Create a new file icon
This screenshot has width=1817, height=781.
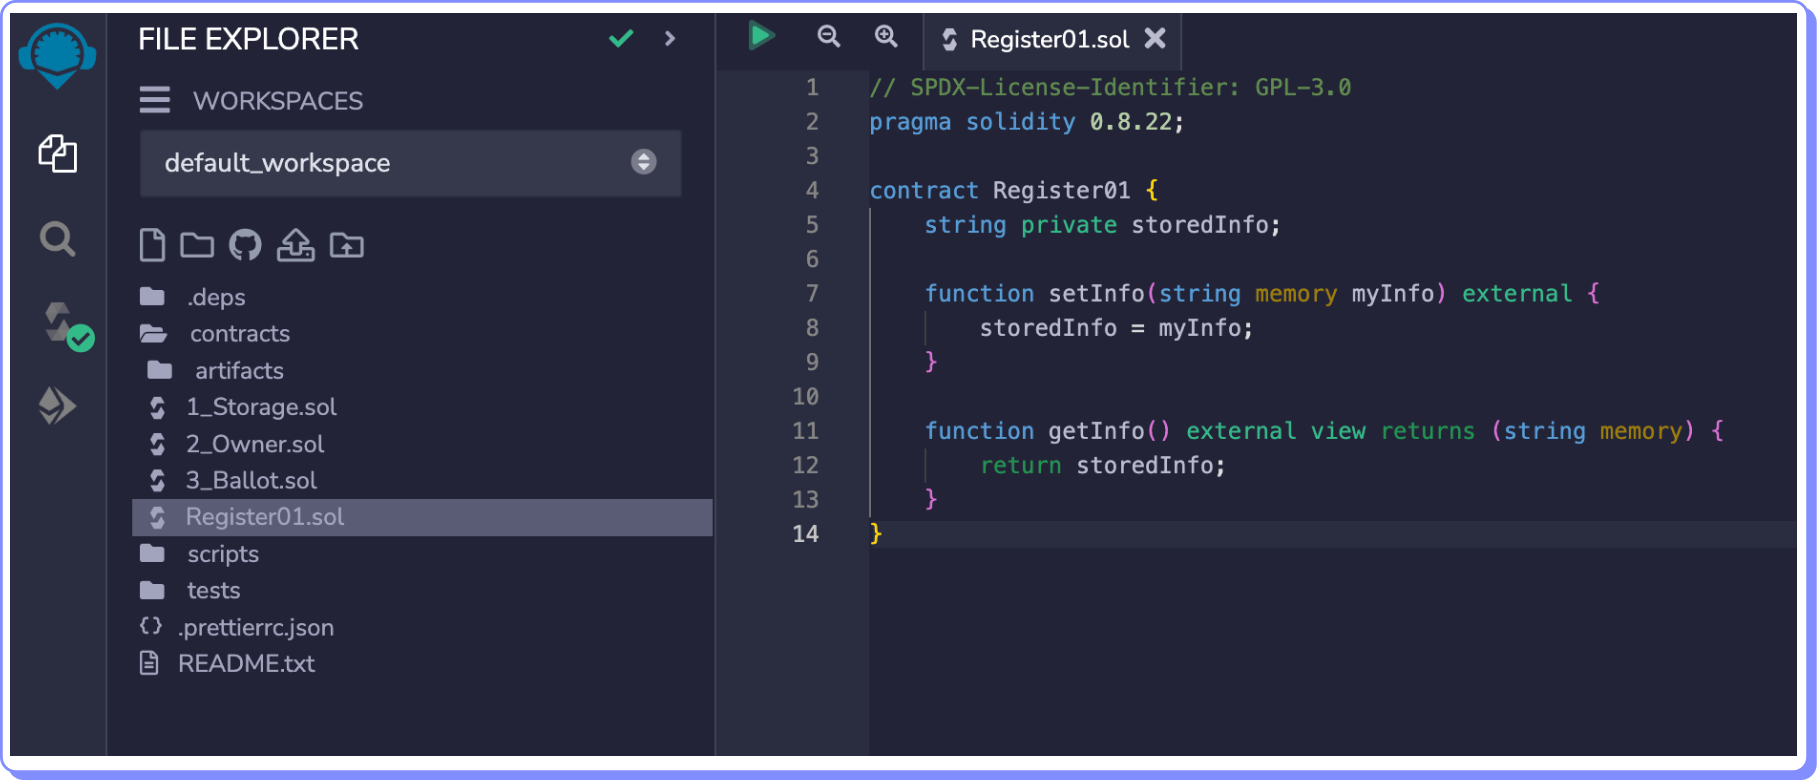click(x=152, y=245)
